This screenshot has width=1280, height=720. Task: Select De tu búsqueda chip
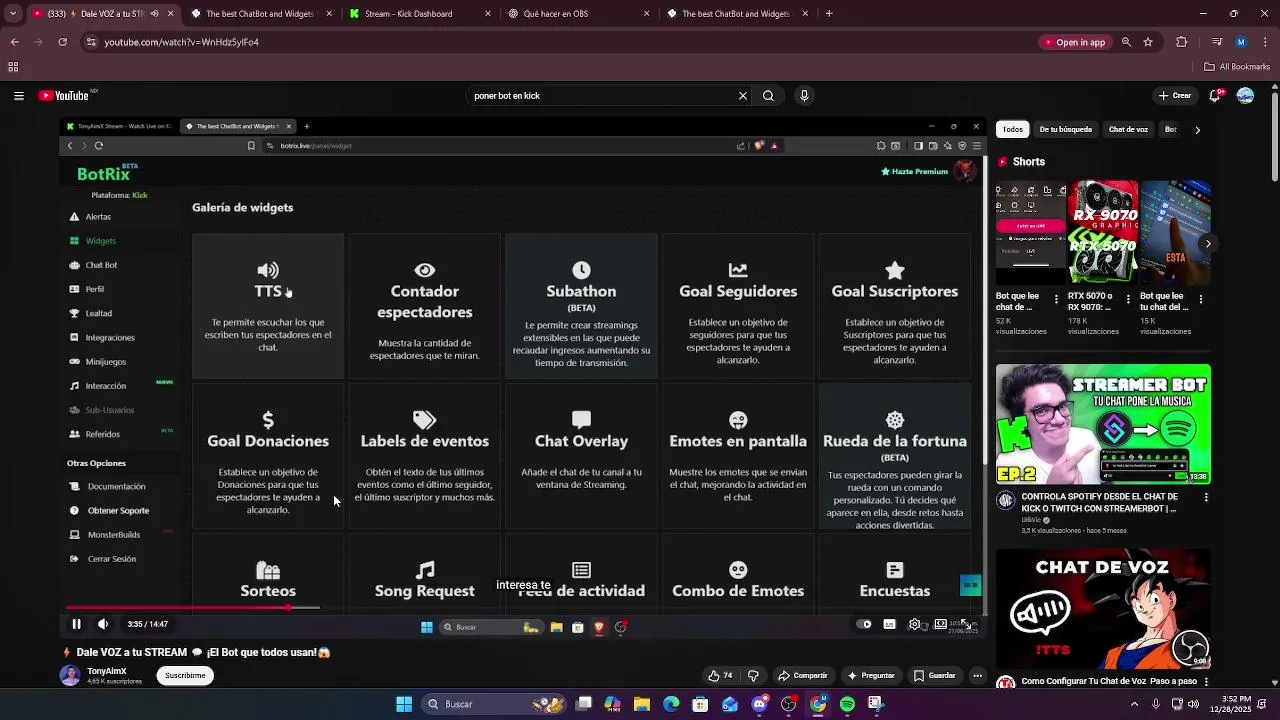point(1065,129)
